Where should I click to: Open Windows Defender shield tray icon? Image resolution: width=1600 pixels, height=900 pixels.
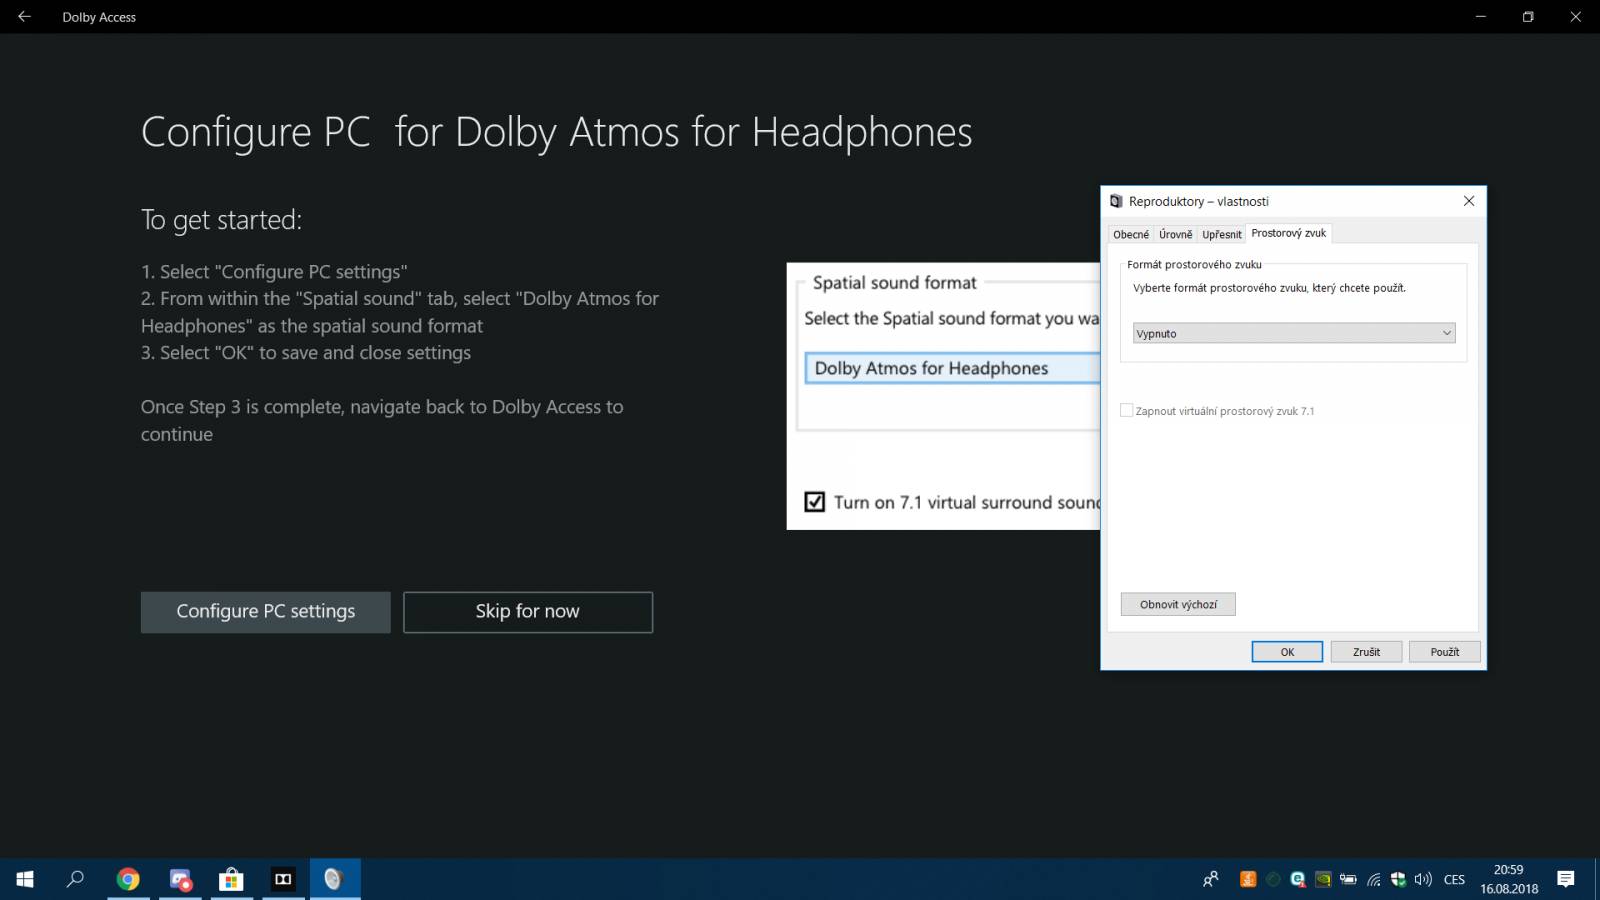pyautogui.click(x=1398, y=880)
